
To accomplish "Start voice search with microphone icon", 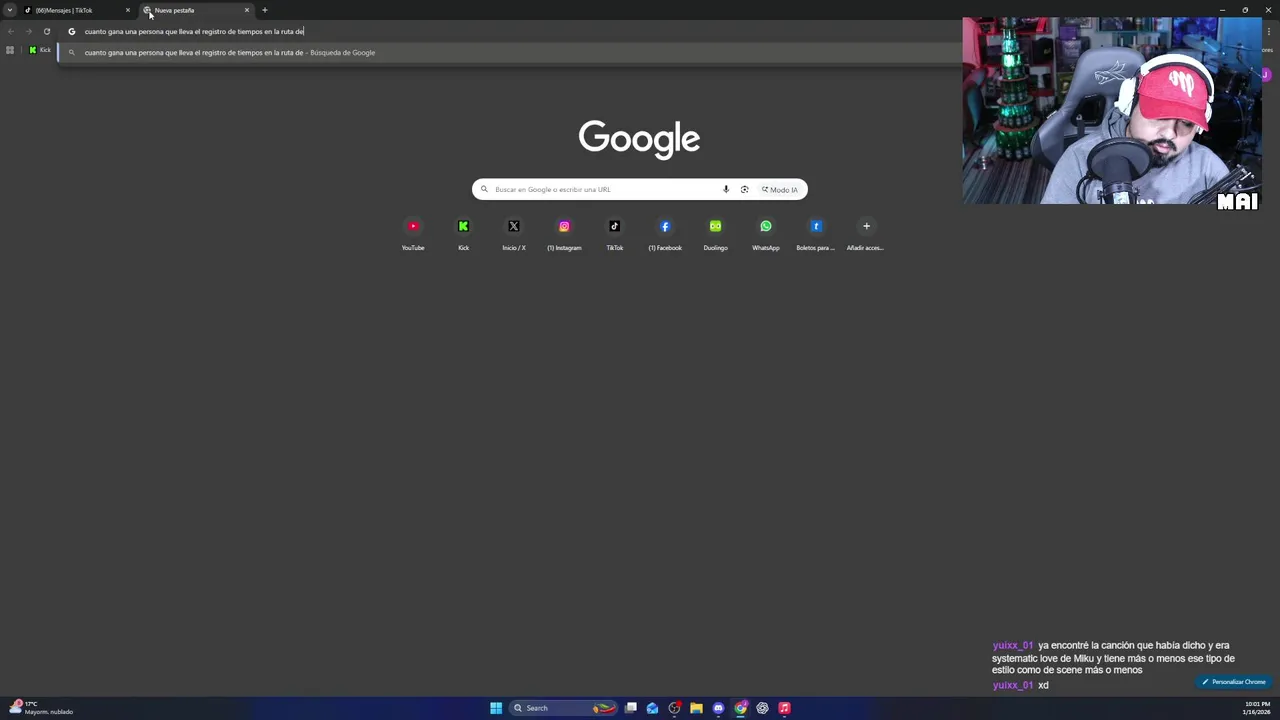I will 726,189.
